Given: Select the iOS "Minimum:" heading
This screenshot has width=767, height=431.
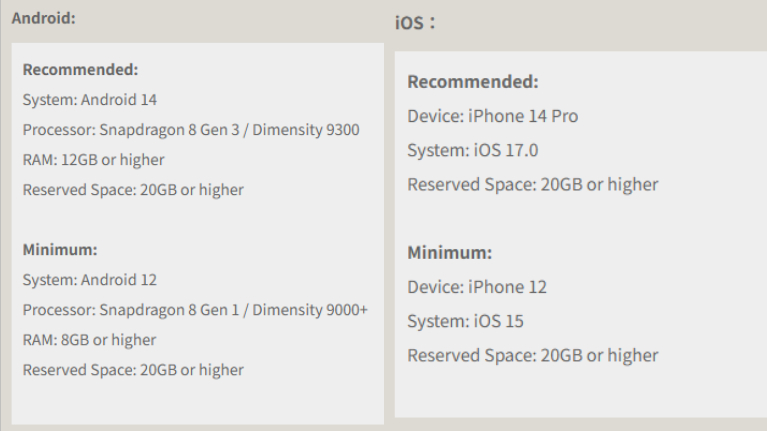Looking at the screenshot, I should tap(450, 253).
